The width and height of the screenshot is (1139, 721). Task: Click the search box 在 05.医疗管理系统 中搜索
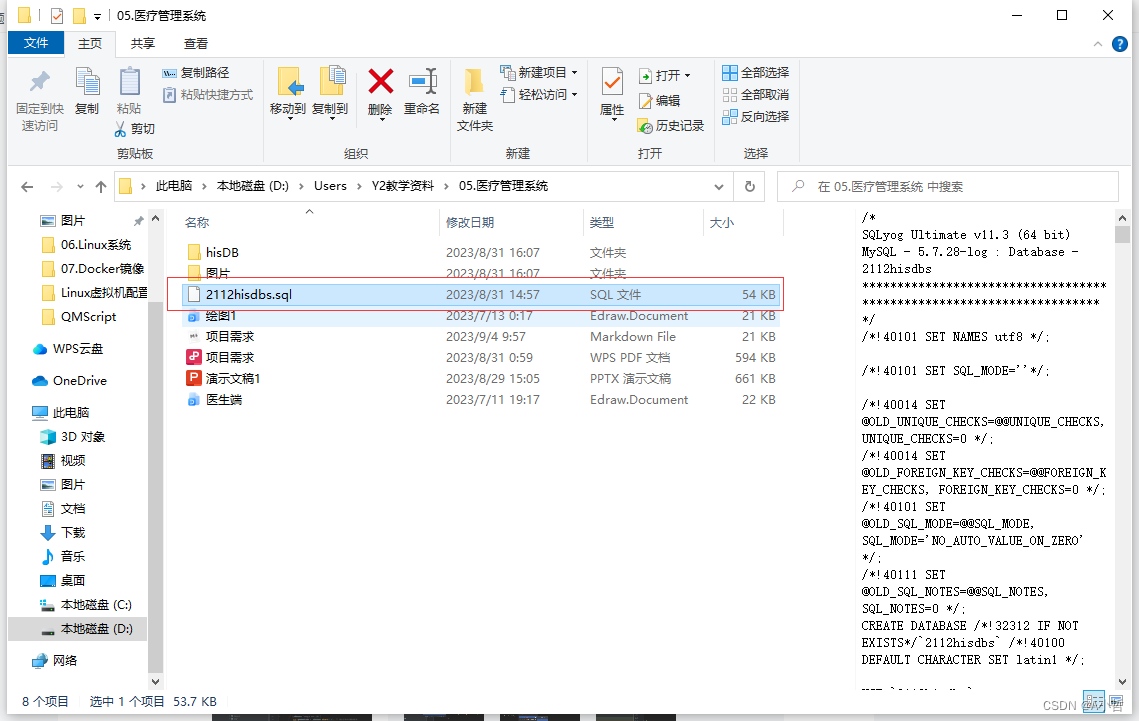pos(948,187)
